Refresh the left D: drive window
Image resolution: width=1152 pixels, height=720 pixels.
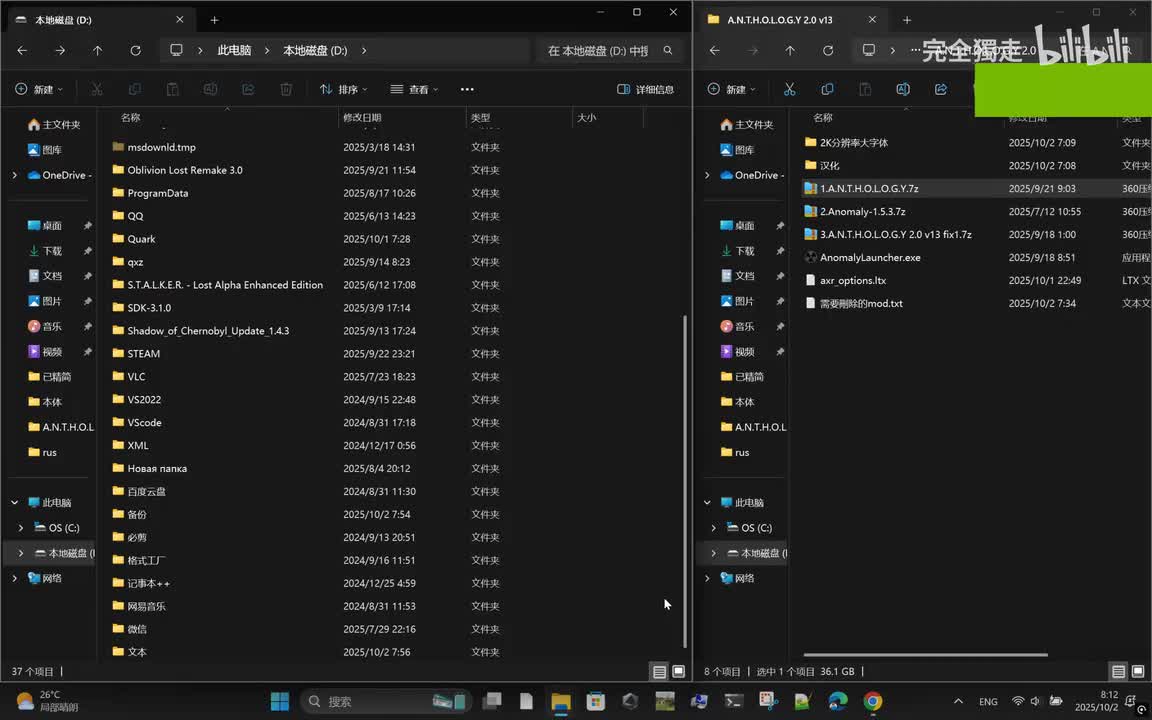coord(135,50)
